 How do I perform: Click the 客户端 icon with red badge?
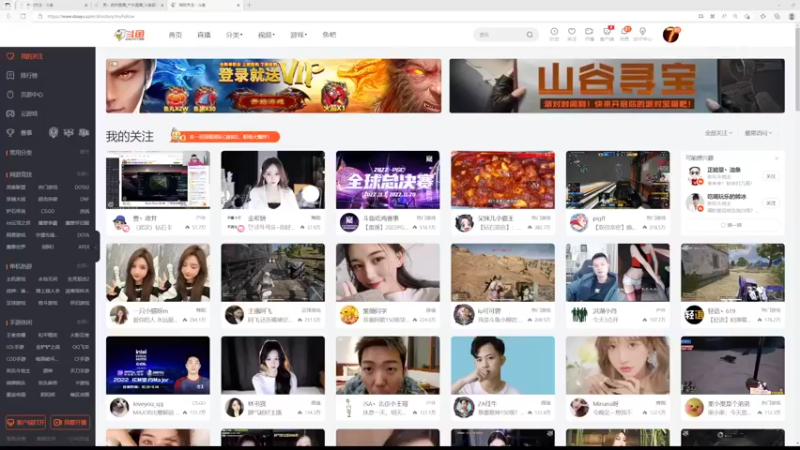pos(607,34)
